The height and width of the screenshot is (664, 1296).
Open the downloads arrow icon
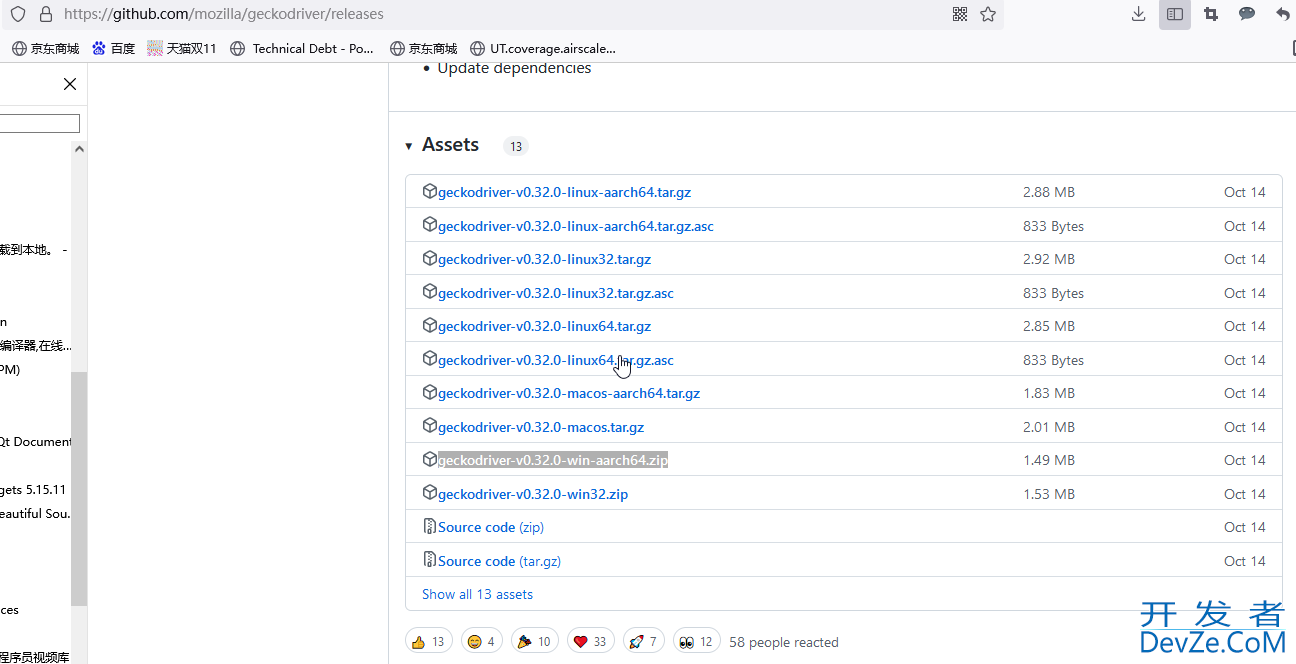pos(1138,14)
